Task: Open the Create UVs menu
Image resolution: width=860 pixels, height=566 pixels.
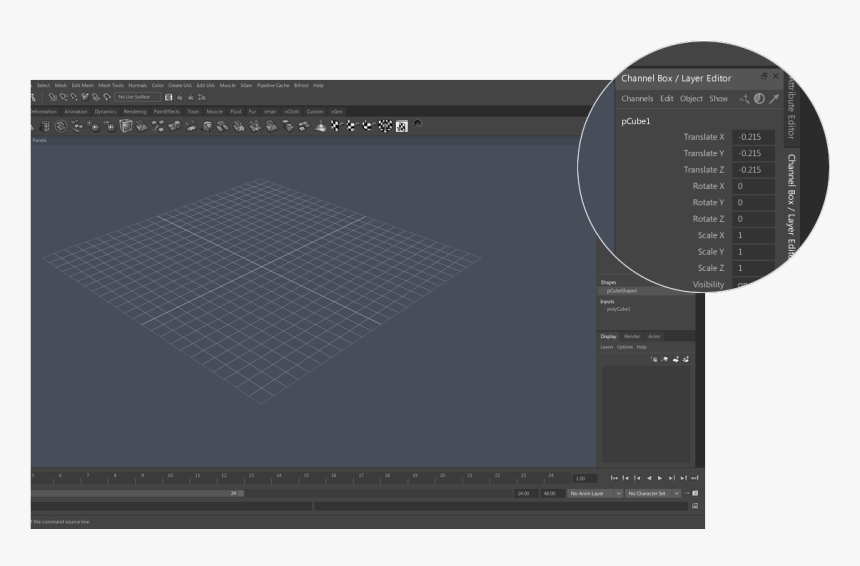Action: 180,86
